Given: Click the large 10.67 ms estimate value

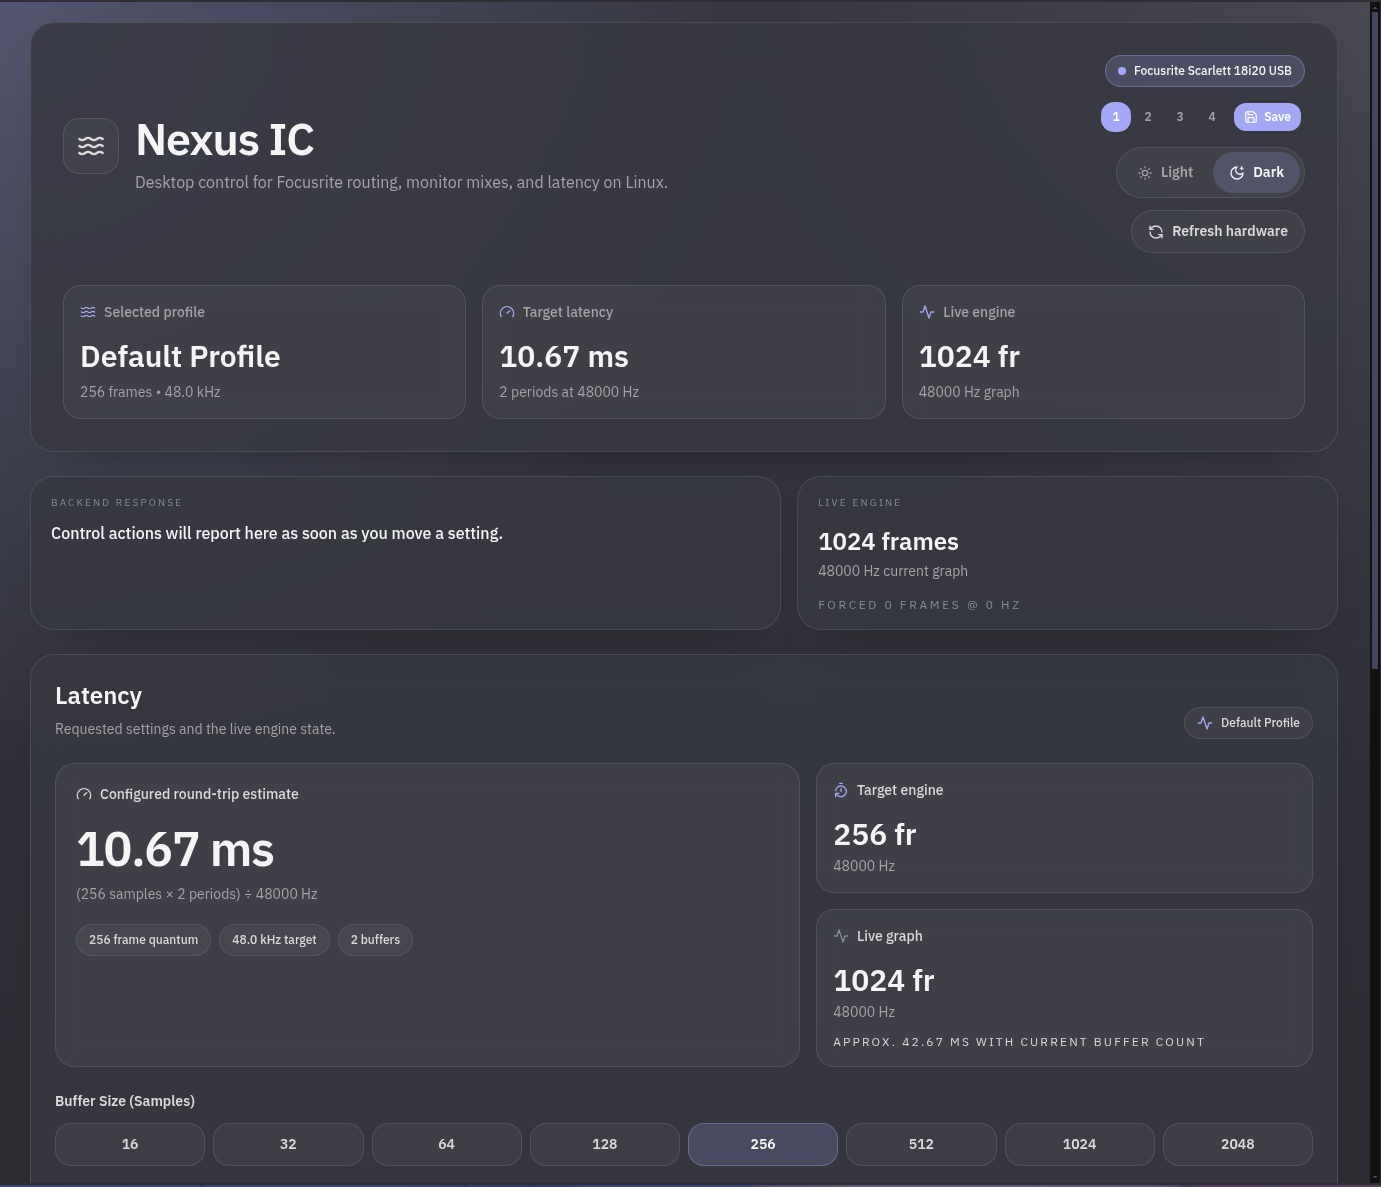Looking at the screenshot, I should click(x=175, y=850).
